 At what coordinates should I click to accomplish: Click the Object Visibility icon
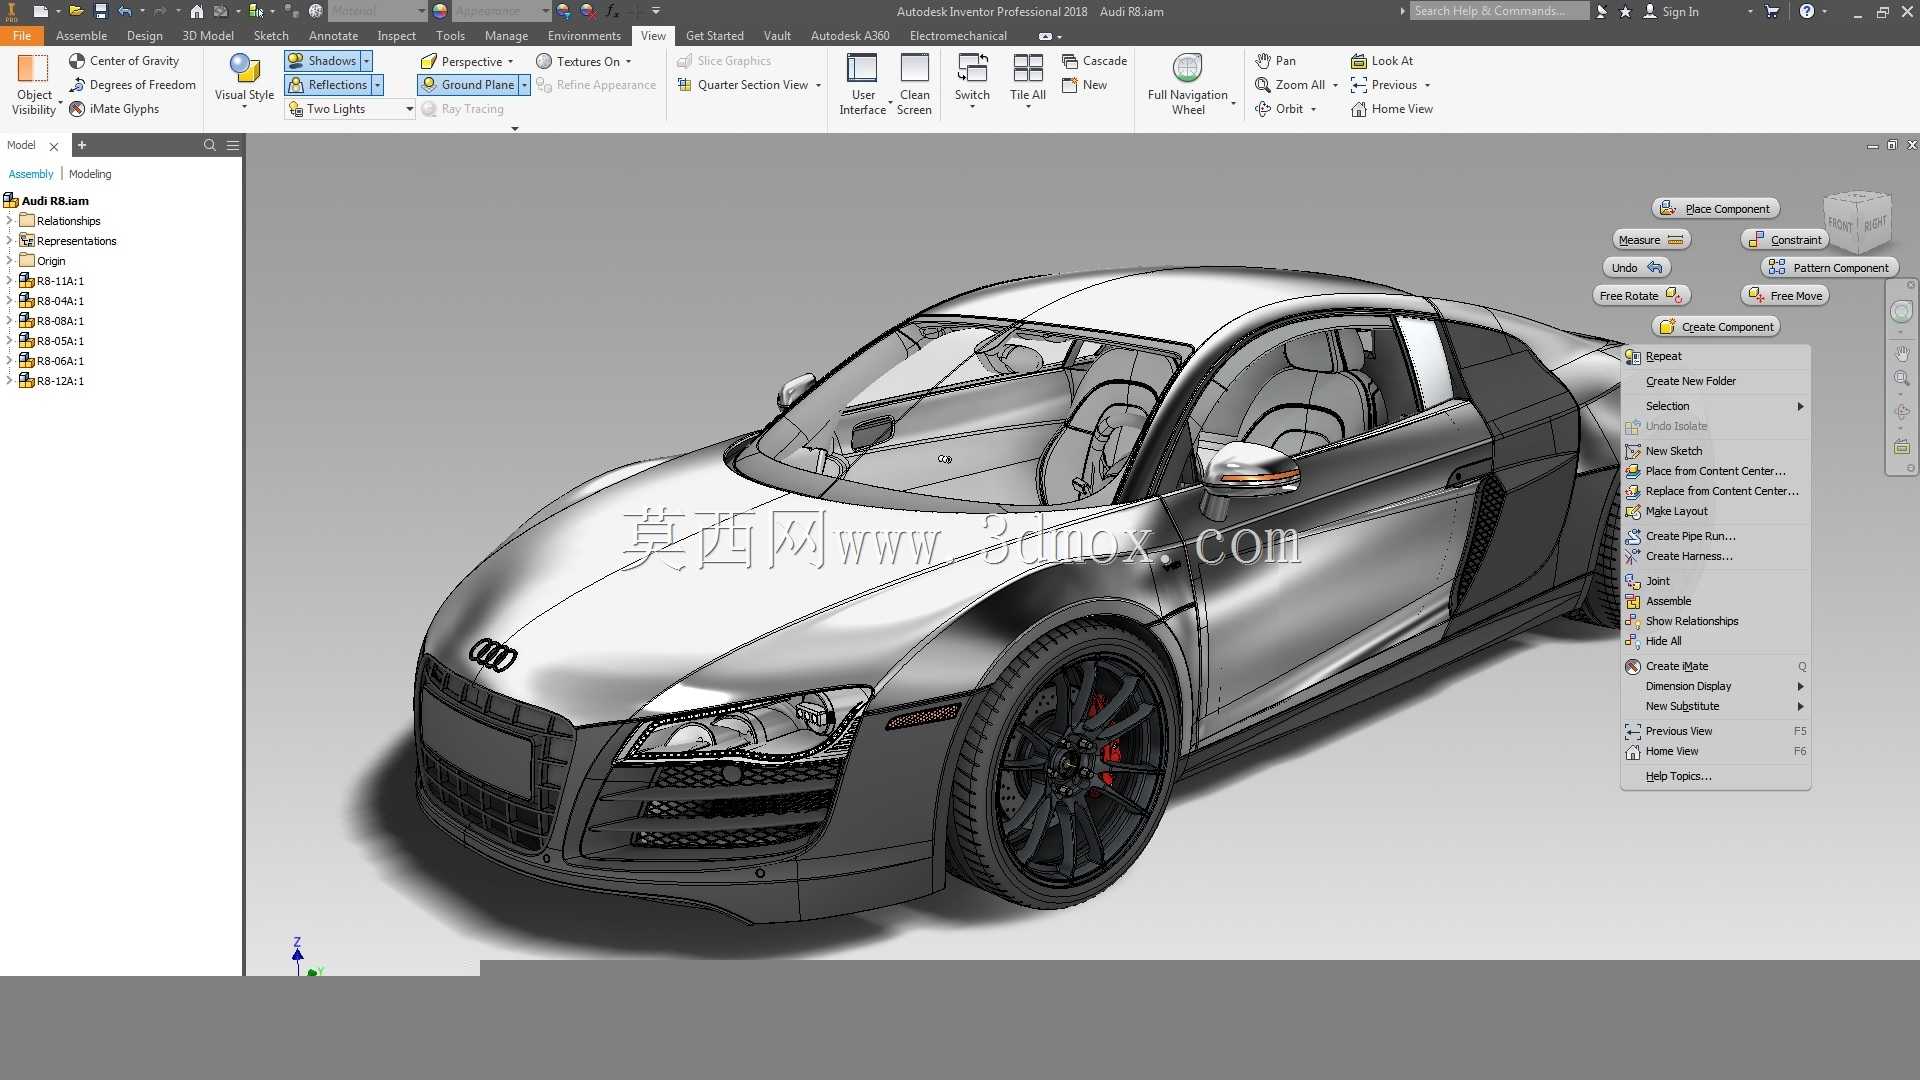pyautogui.click(x=33, y=69)
